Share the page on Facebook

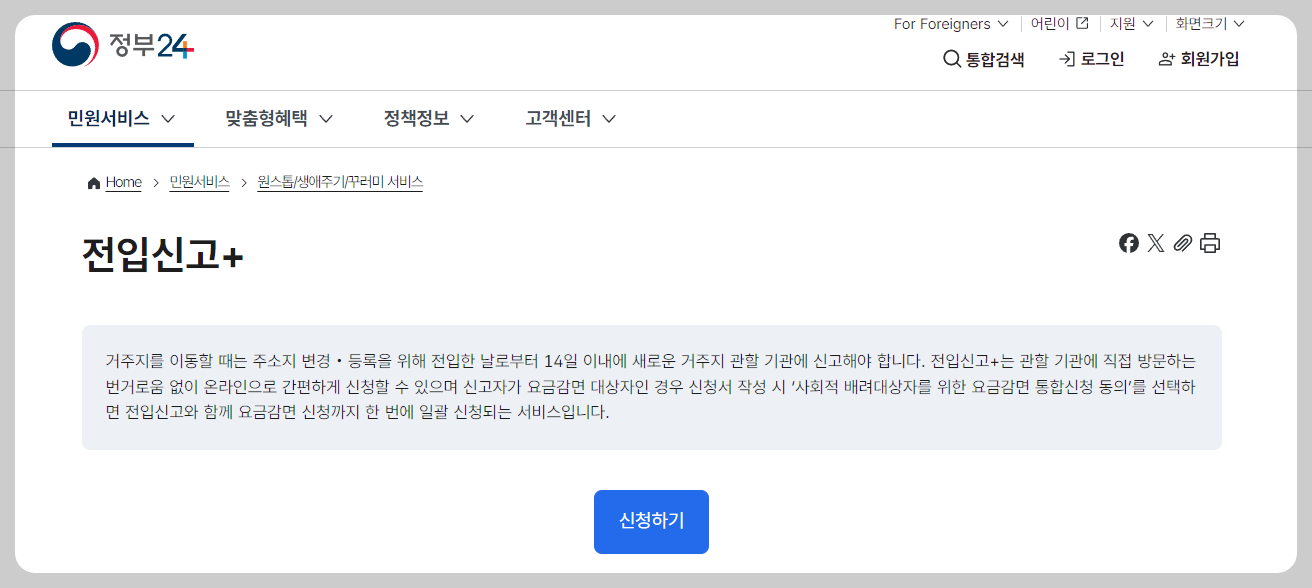point(1130,242)
